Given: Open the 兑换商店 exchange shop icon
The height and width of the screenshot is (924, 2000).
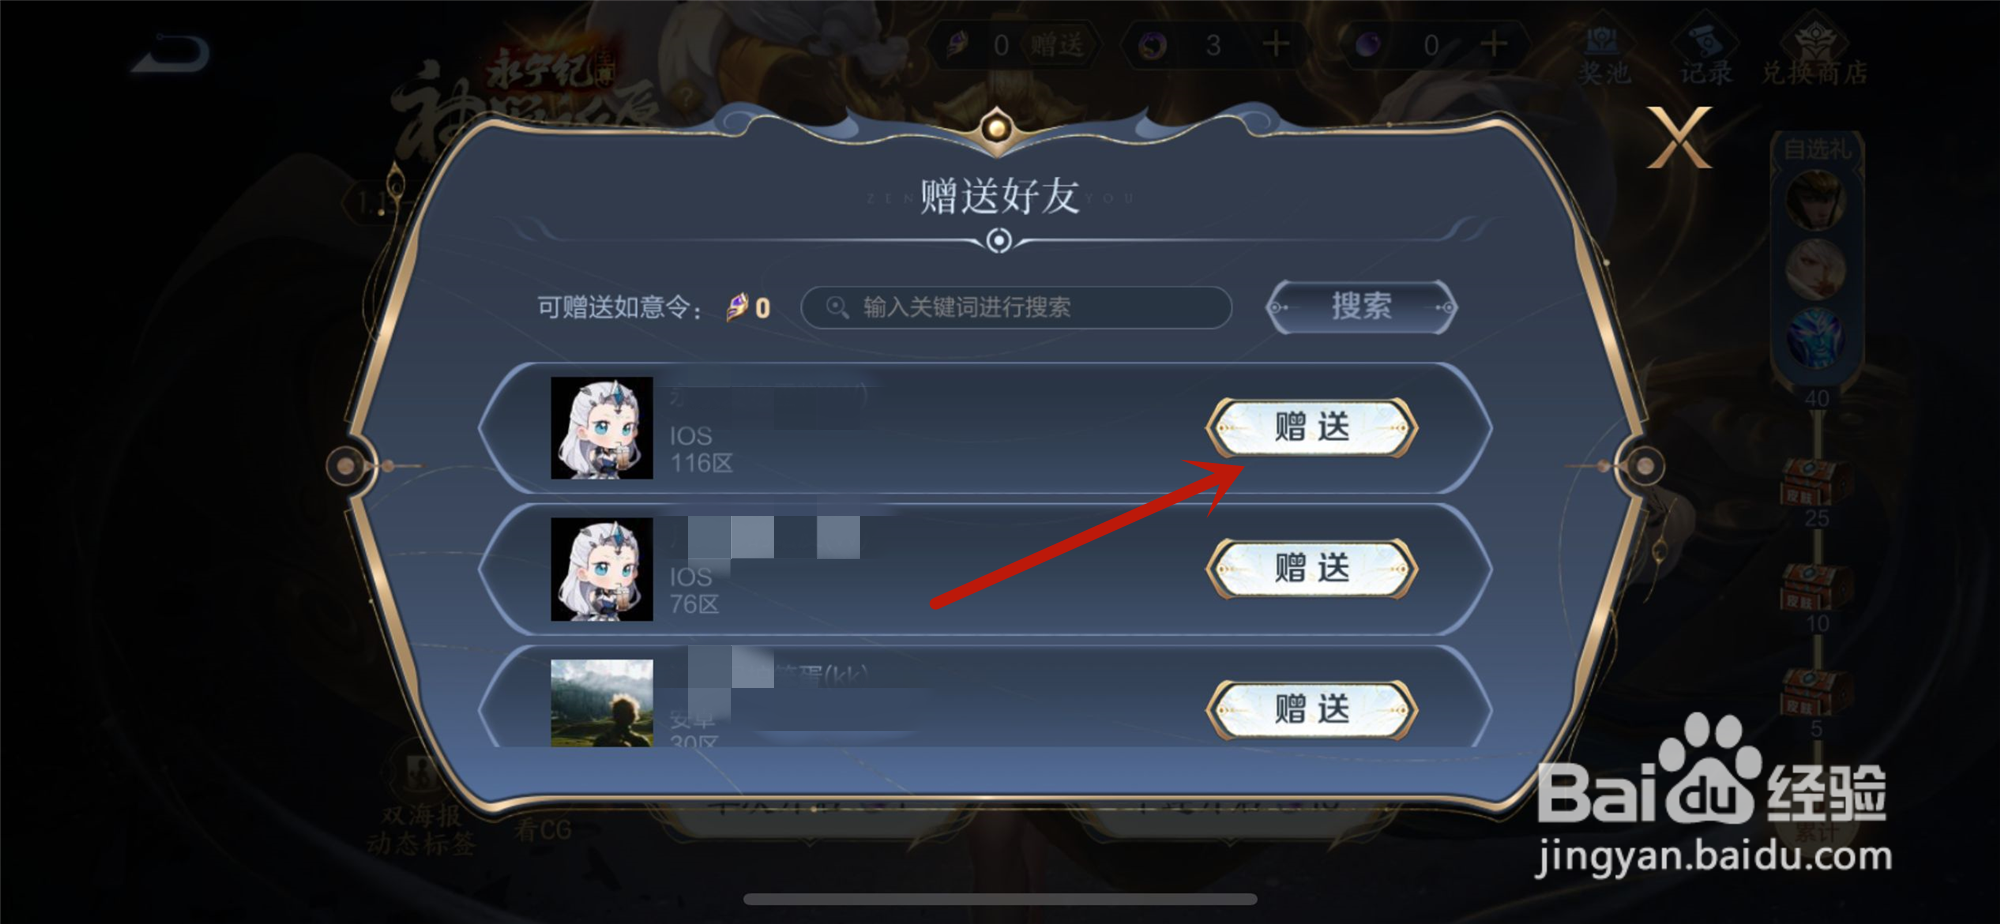Looking at the screenshot, I should [1814, 55].
